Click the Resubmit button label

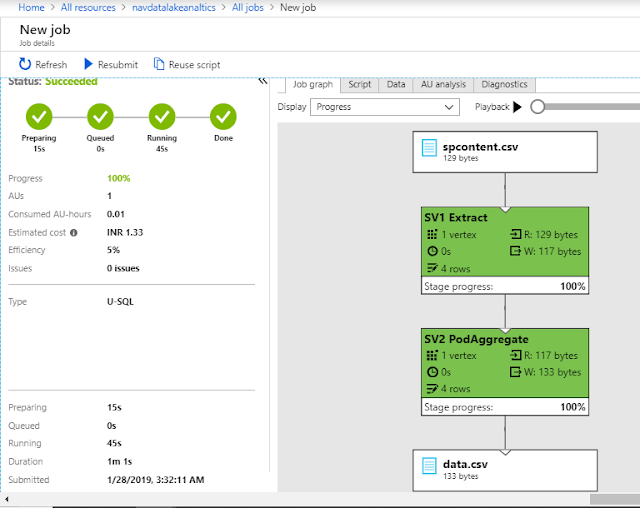click(x=118, y=64)
